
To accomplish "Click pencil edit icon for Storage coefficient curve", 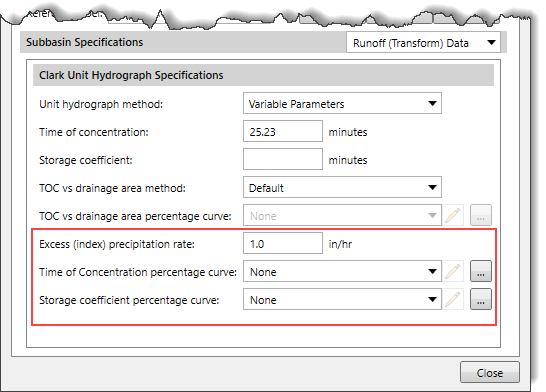I will pyautogui.click(x=453, y=299).
